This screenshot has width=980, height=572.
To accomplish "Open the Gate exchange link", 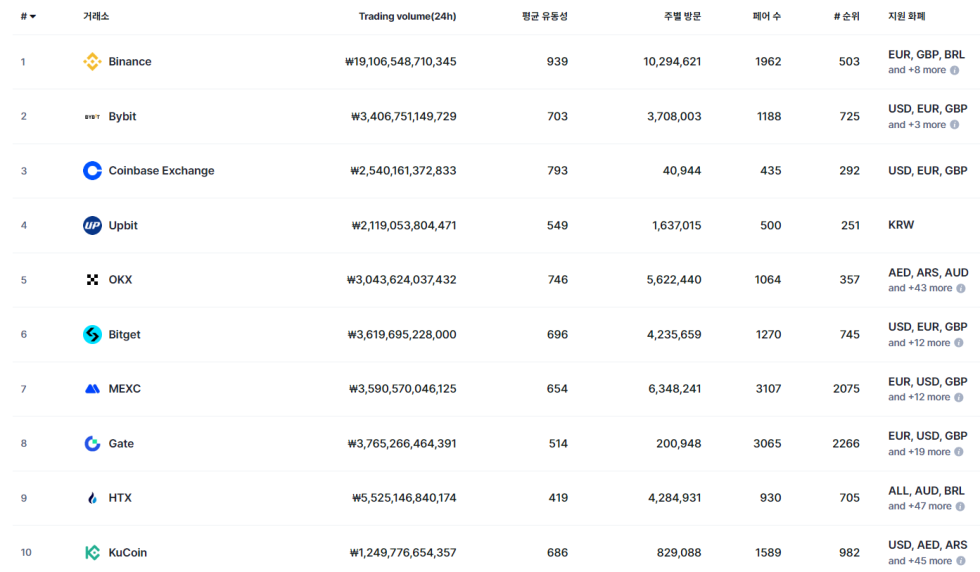I will tap(121, 444).
